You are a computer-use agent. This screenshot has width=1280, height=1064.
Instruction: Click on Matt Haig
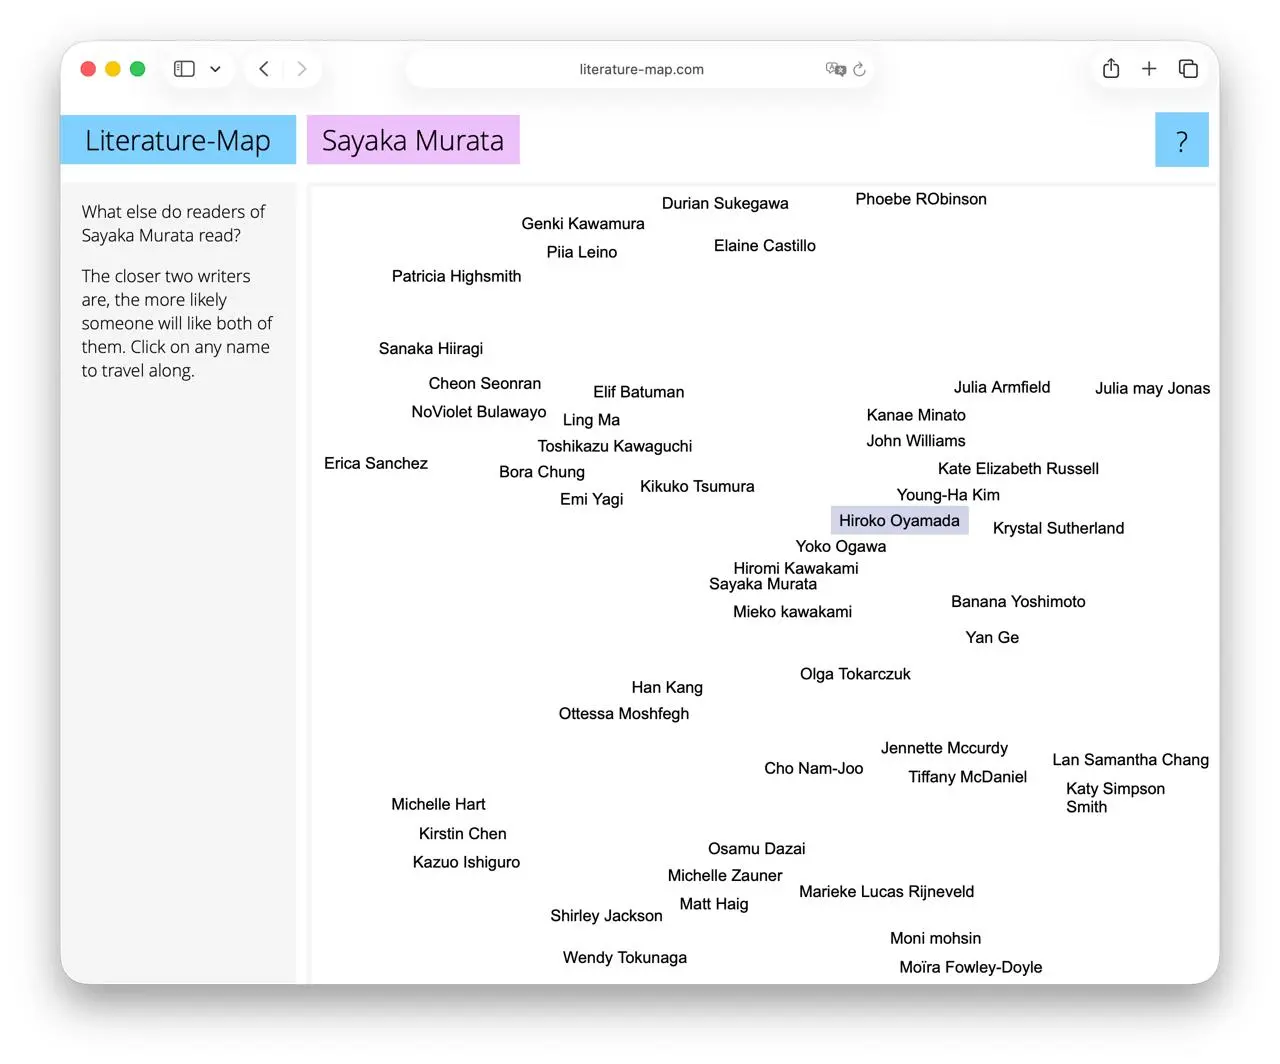point(714,904)
